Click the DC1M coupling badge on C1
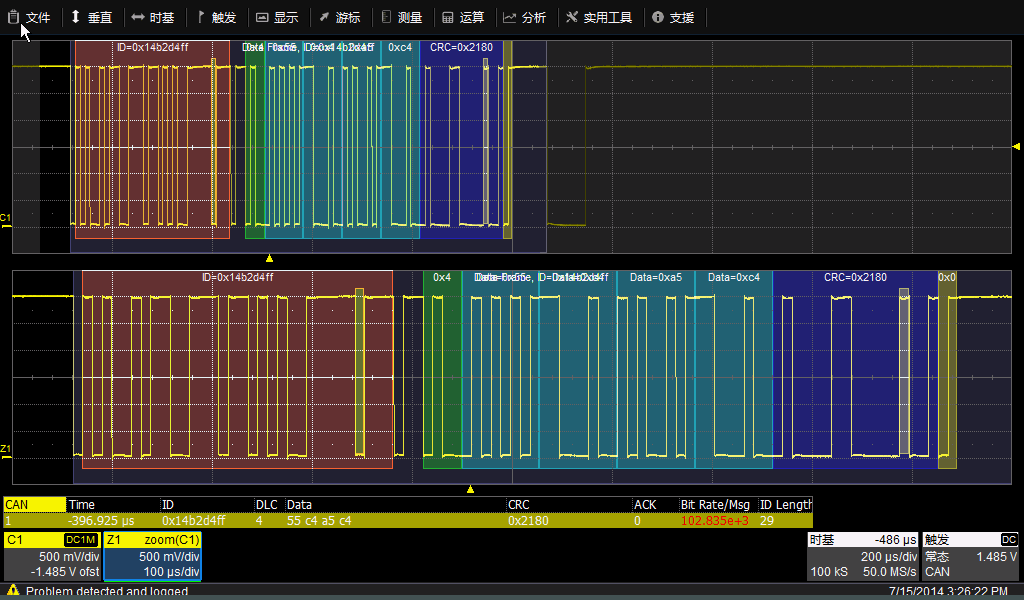The image size is (1024, 600). click(x=81, y=540)
